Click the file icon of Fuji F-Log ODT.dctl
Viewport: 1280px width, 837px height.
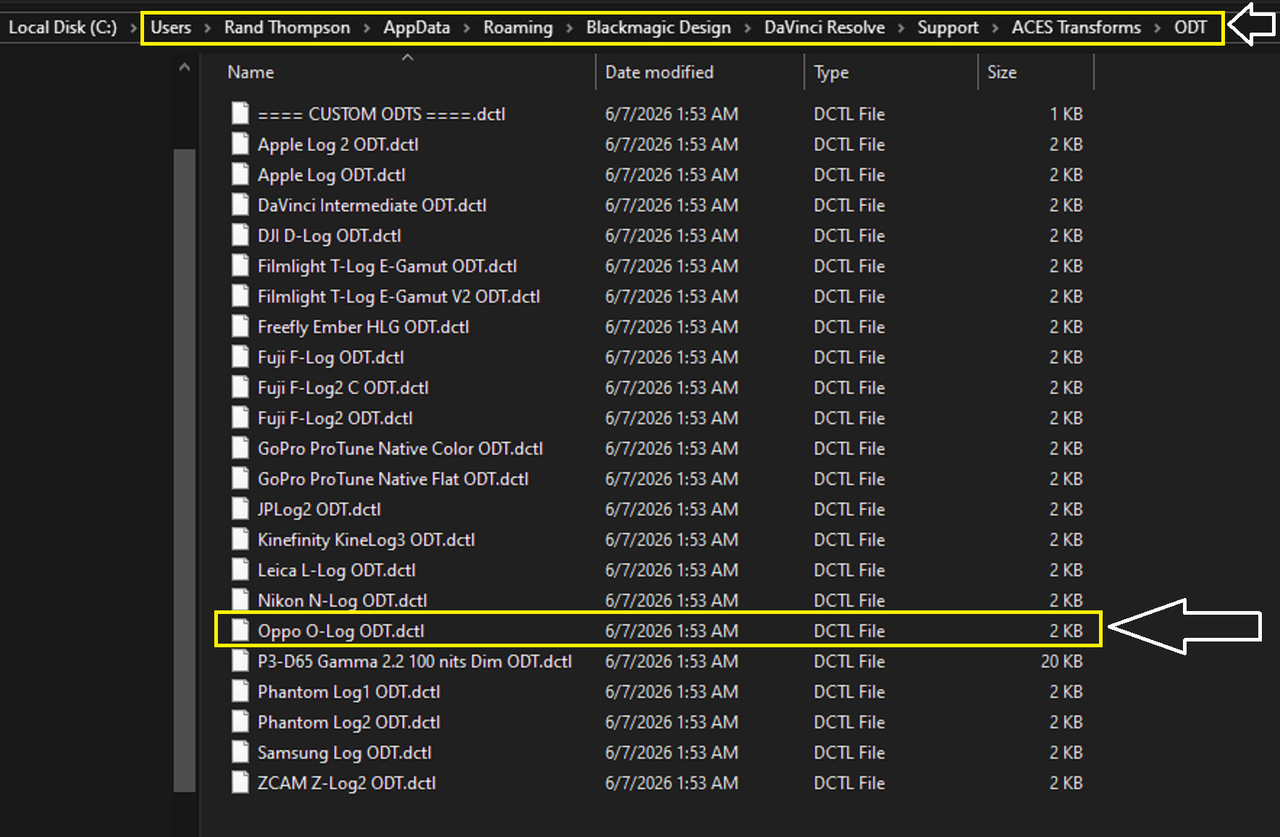click(x=239, y=357)
